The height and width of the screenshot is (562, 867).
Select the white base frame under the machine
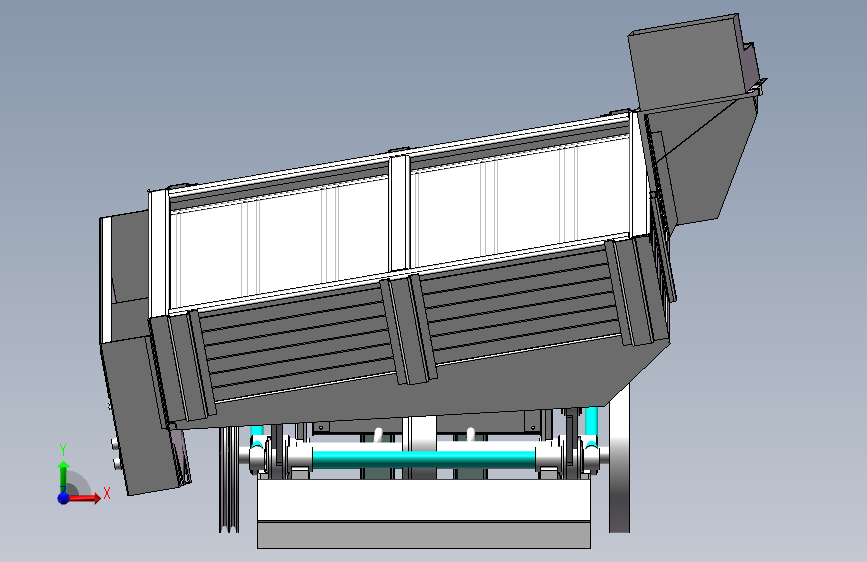coord(424,500)
